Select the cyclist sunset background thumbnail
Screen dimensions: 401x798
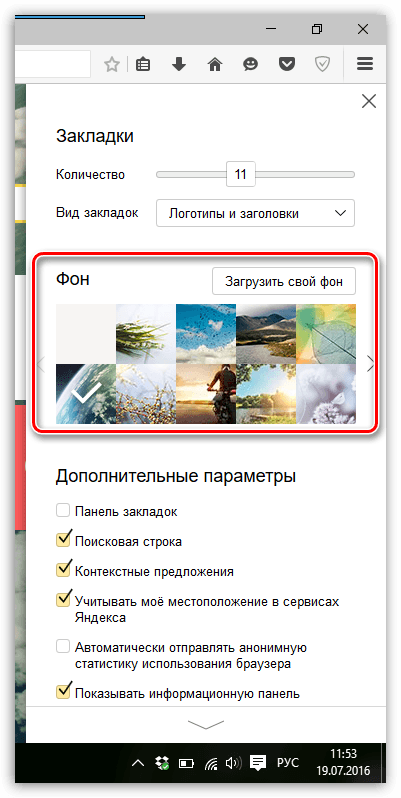pos(206,393)
